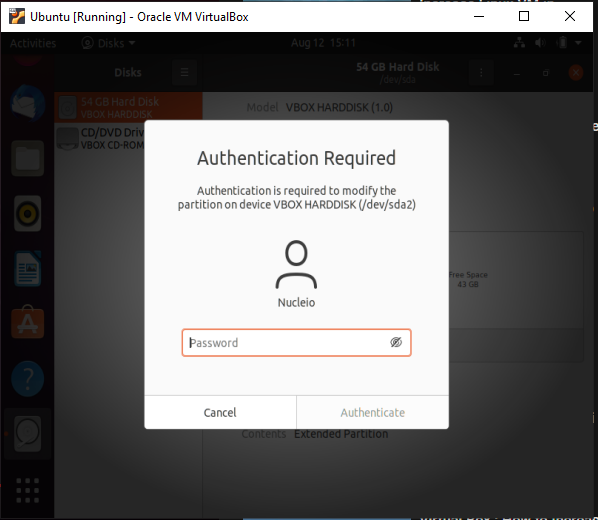Click the VirtualBox title bar icon
The image size is (598, 520).
(x=17, y=16)
